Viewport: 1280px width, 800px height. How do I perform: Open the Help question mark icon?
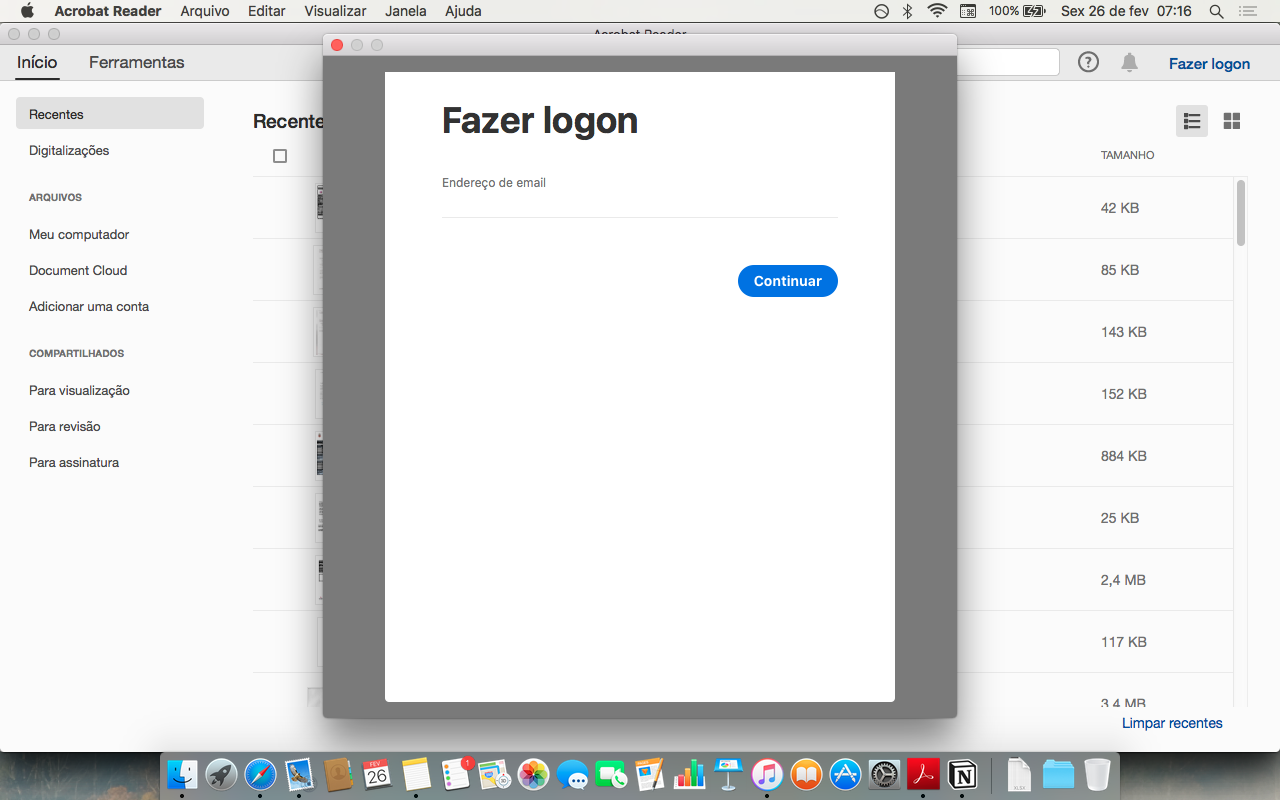click(1088, 62)
